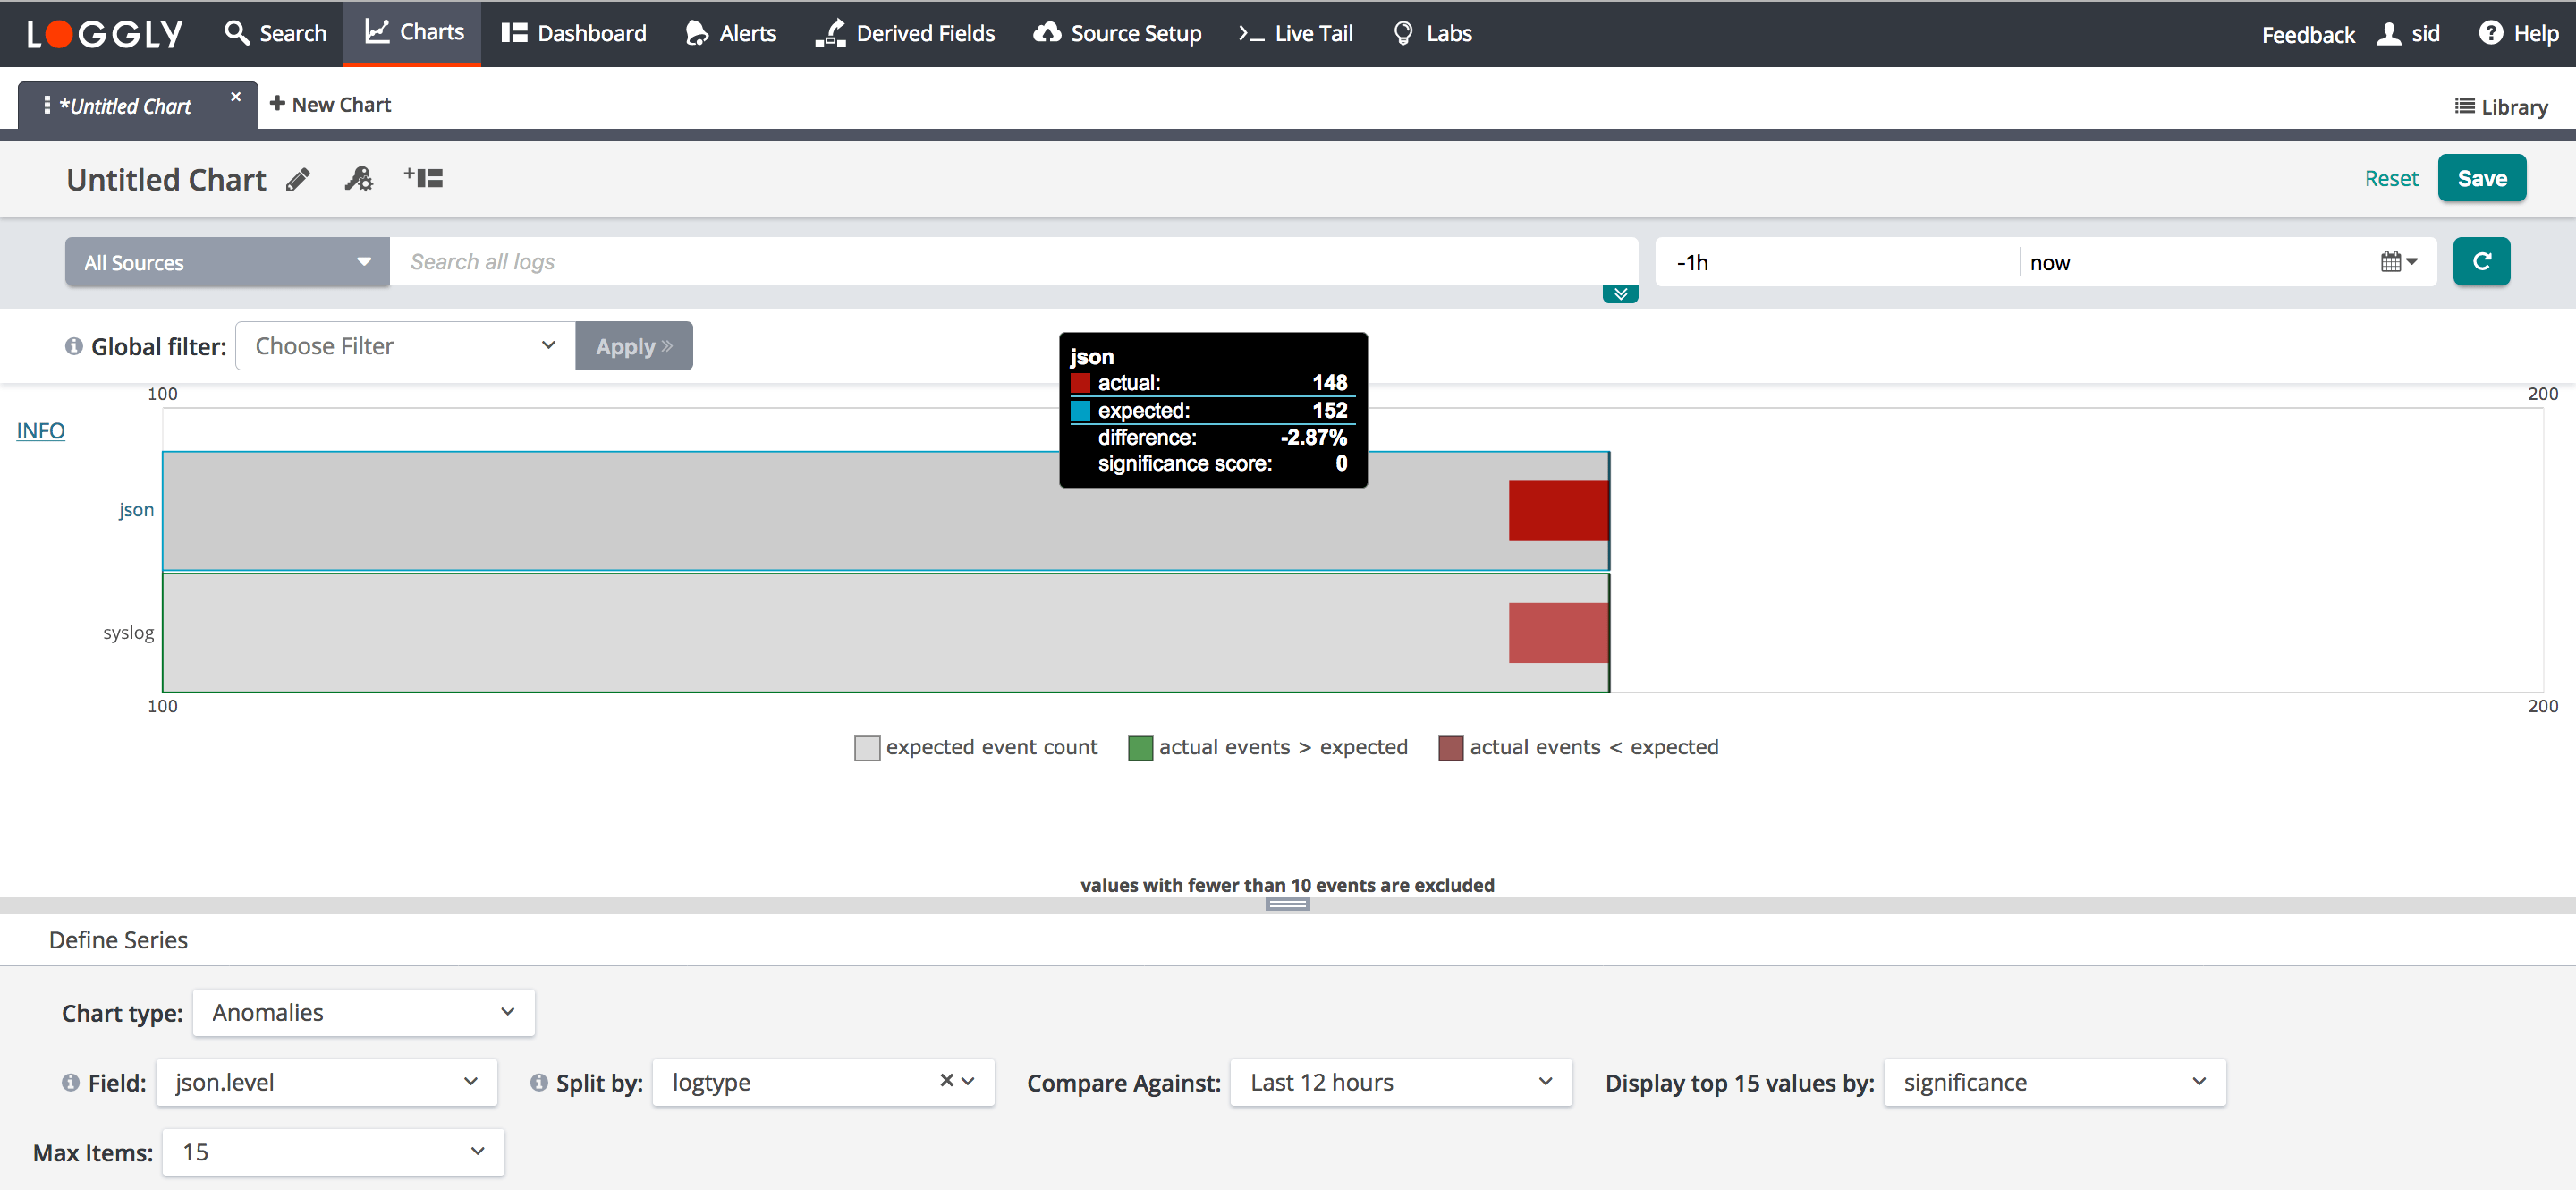The image size is (2576, 1190).
Task: Click the Global filter info icon
Action: pyautogui.click(x=74, y=346)
